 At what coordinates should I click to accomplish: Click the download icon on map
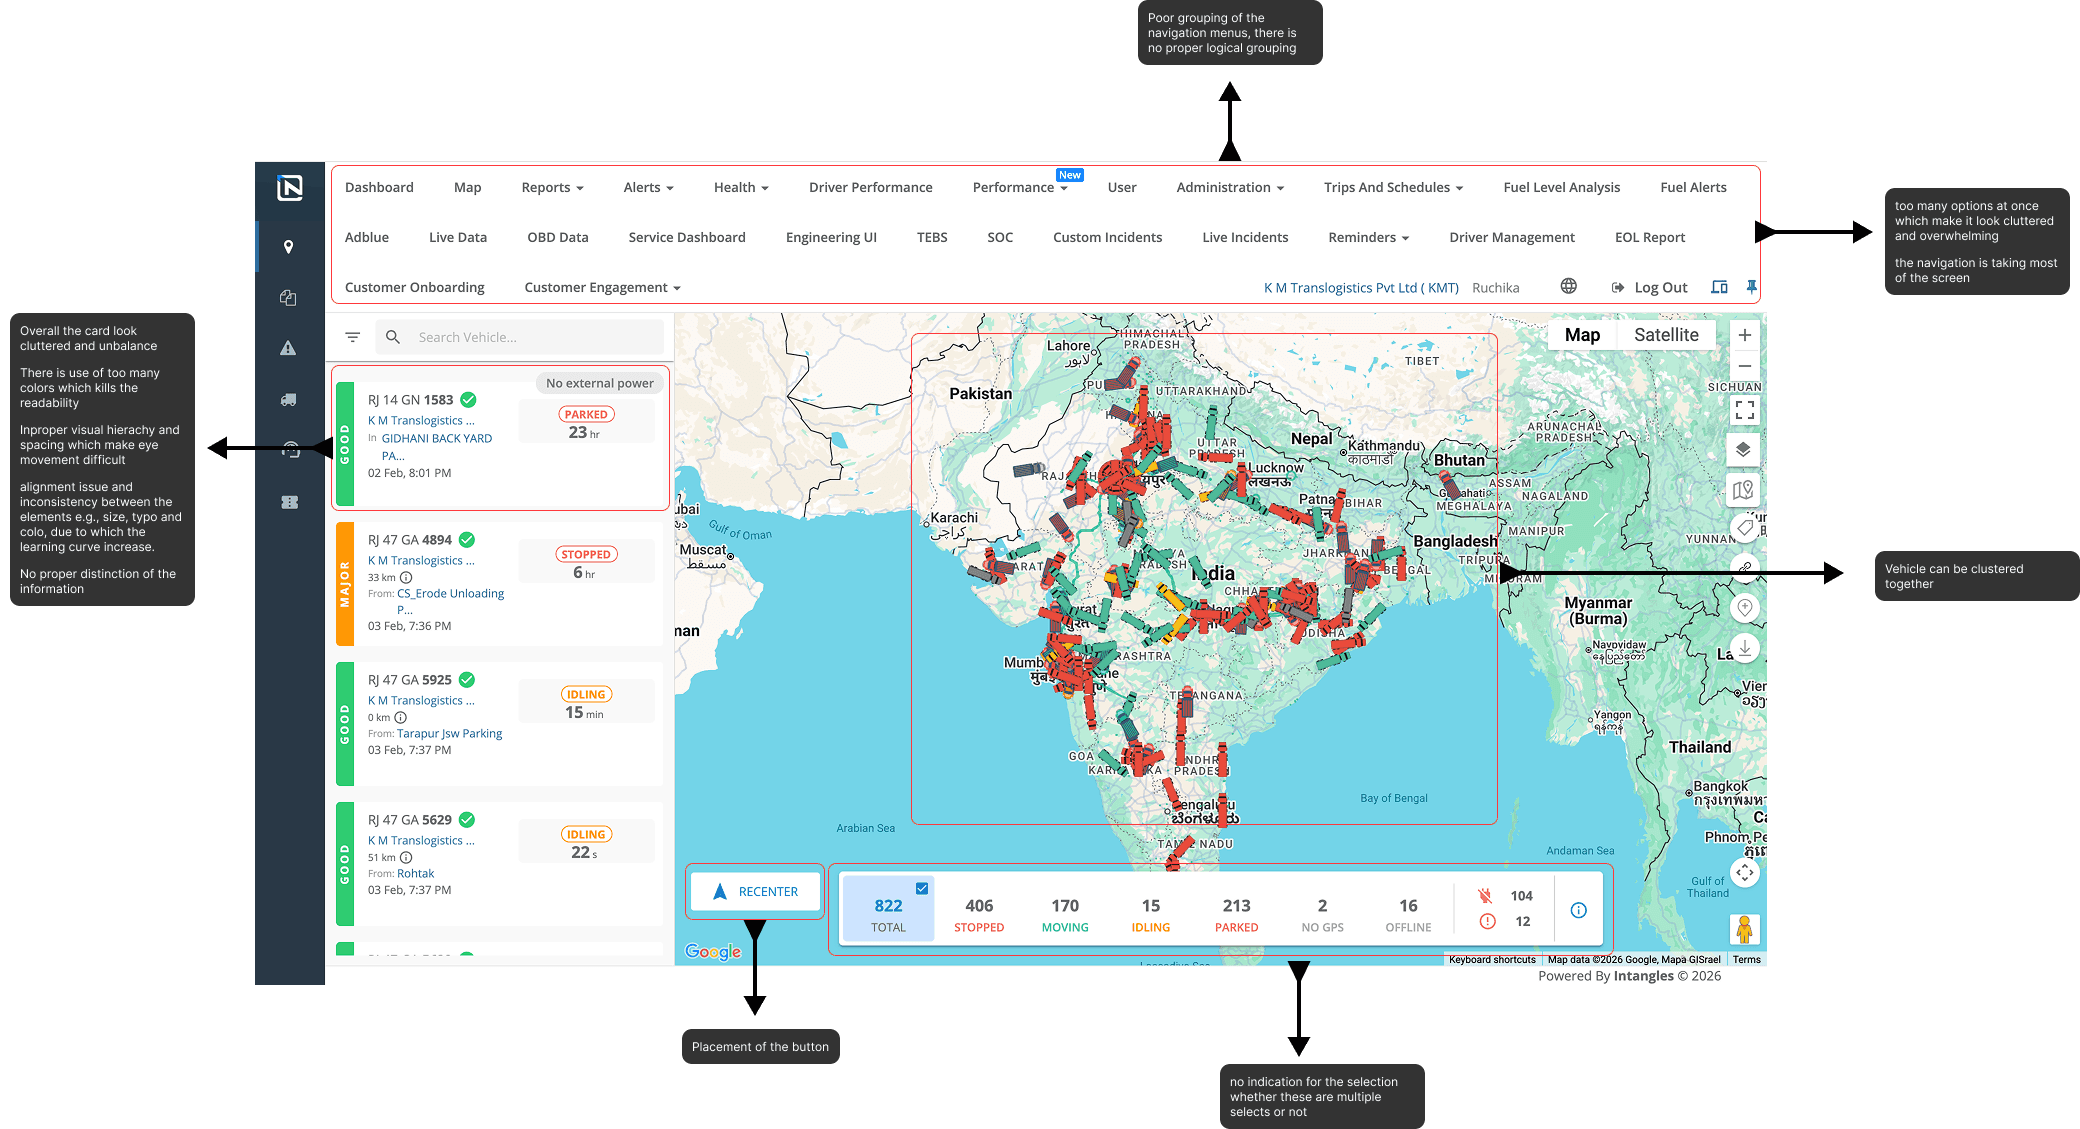(x=1744, y=648)
